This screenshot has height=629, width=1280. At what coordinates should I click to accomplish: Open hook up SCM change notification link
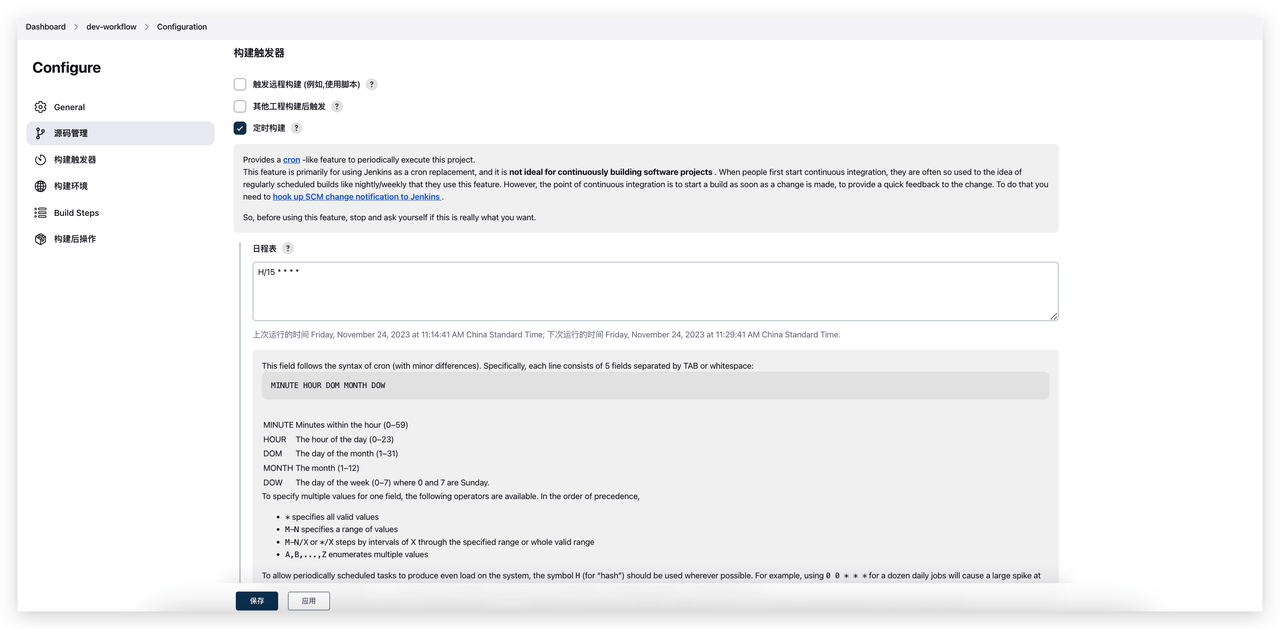coord(357,197)
